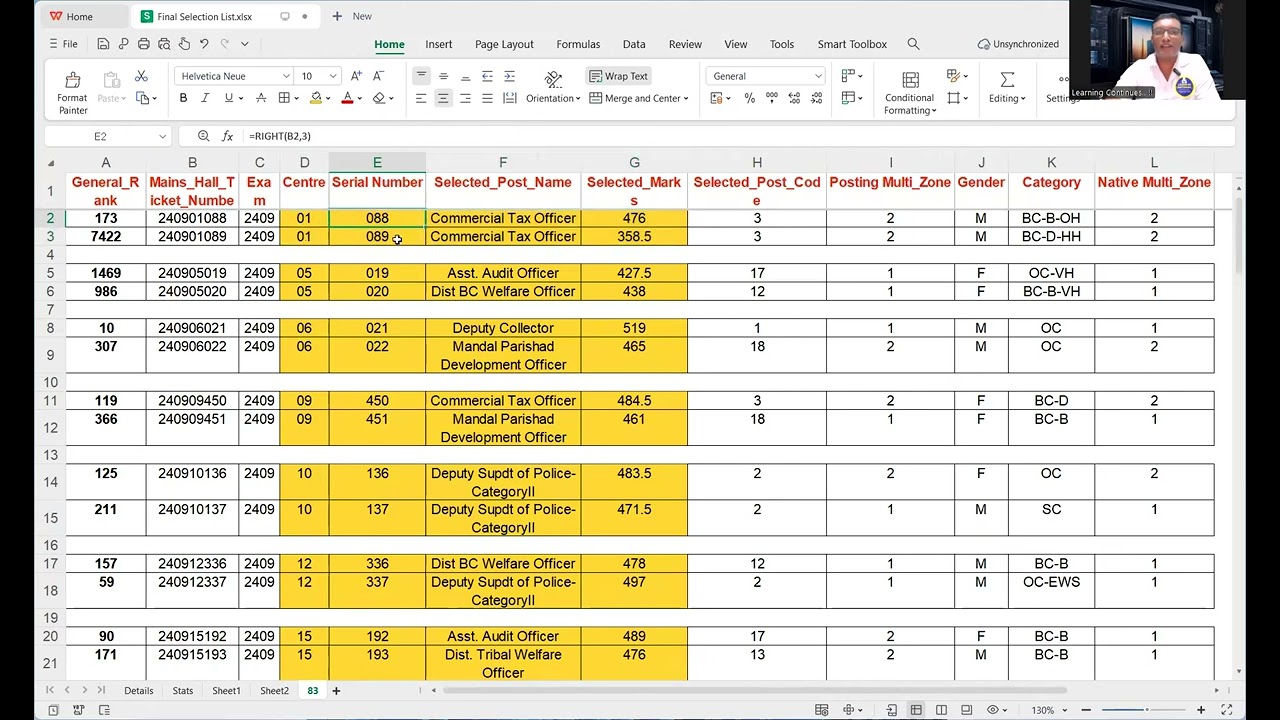Switch to the Insert ribbon tab

pyautogui.click(x=438, y=44)
